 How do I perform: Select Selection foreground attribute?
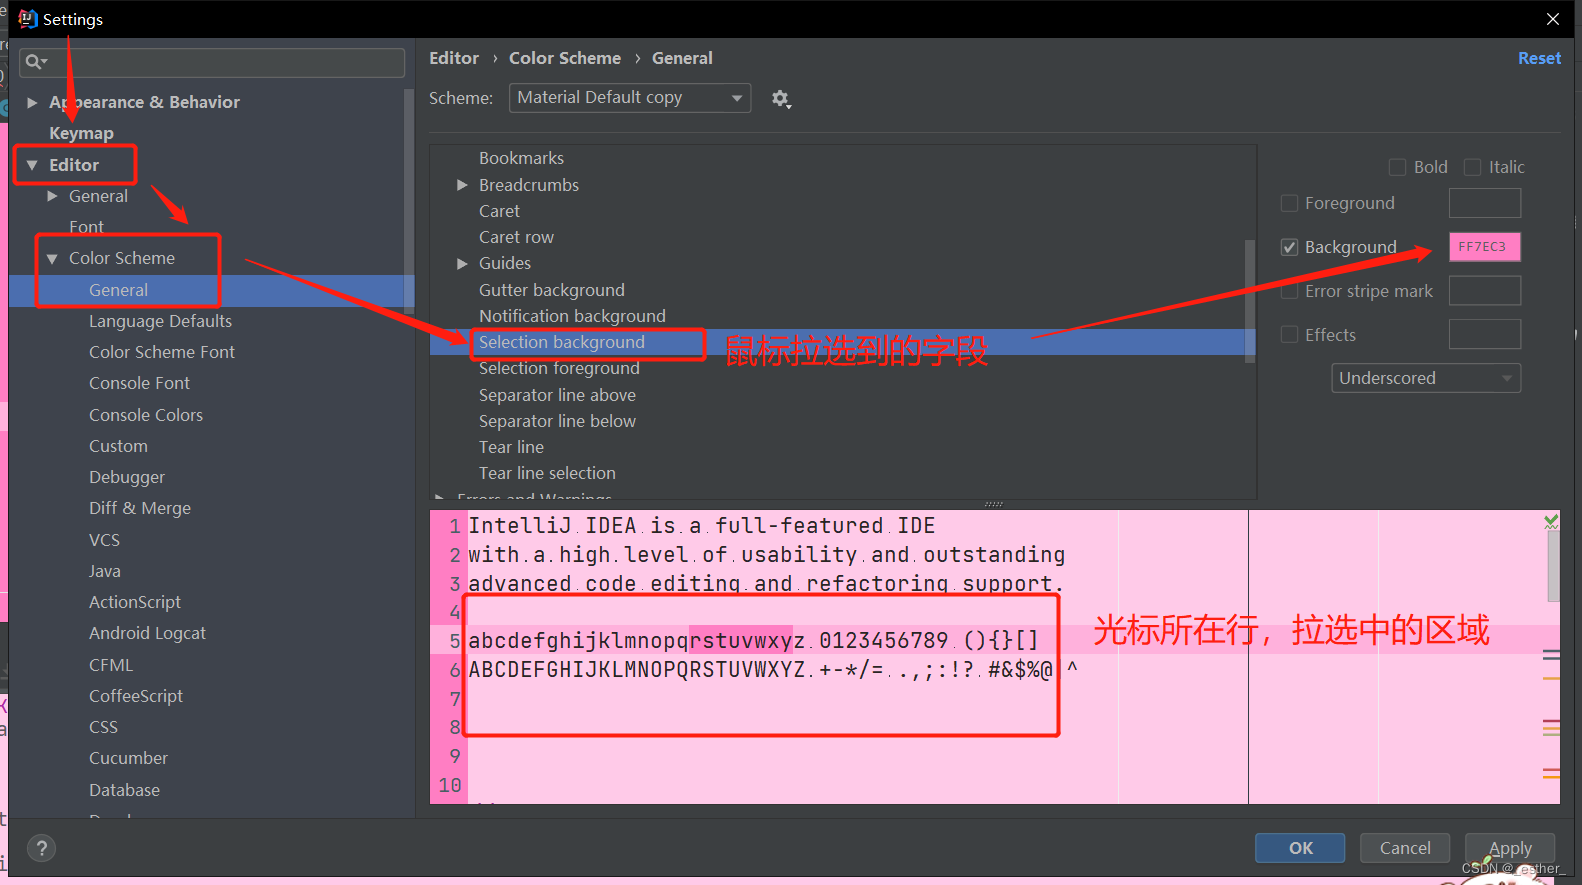pyautogui.click(x=559, y=368)
